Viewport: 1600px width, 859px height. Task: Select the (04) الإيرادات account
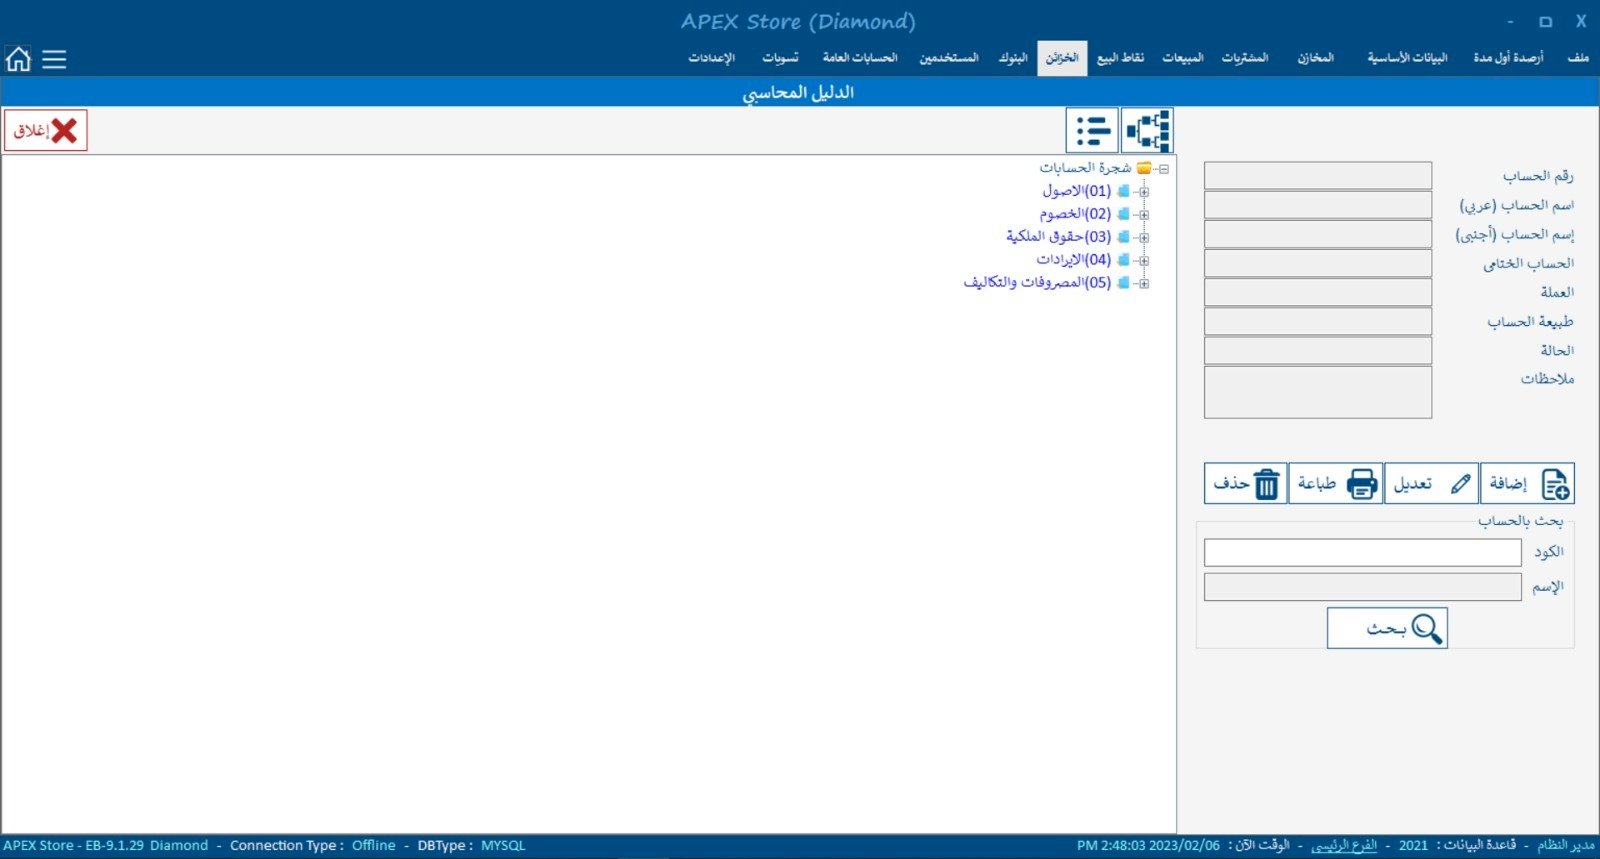tap(1072, 260)
